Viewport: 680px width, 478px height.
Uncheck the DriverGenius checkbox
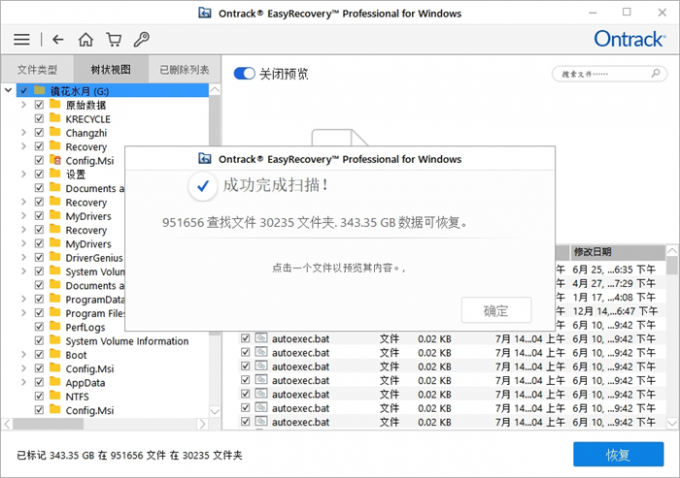coord(39,257)
